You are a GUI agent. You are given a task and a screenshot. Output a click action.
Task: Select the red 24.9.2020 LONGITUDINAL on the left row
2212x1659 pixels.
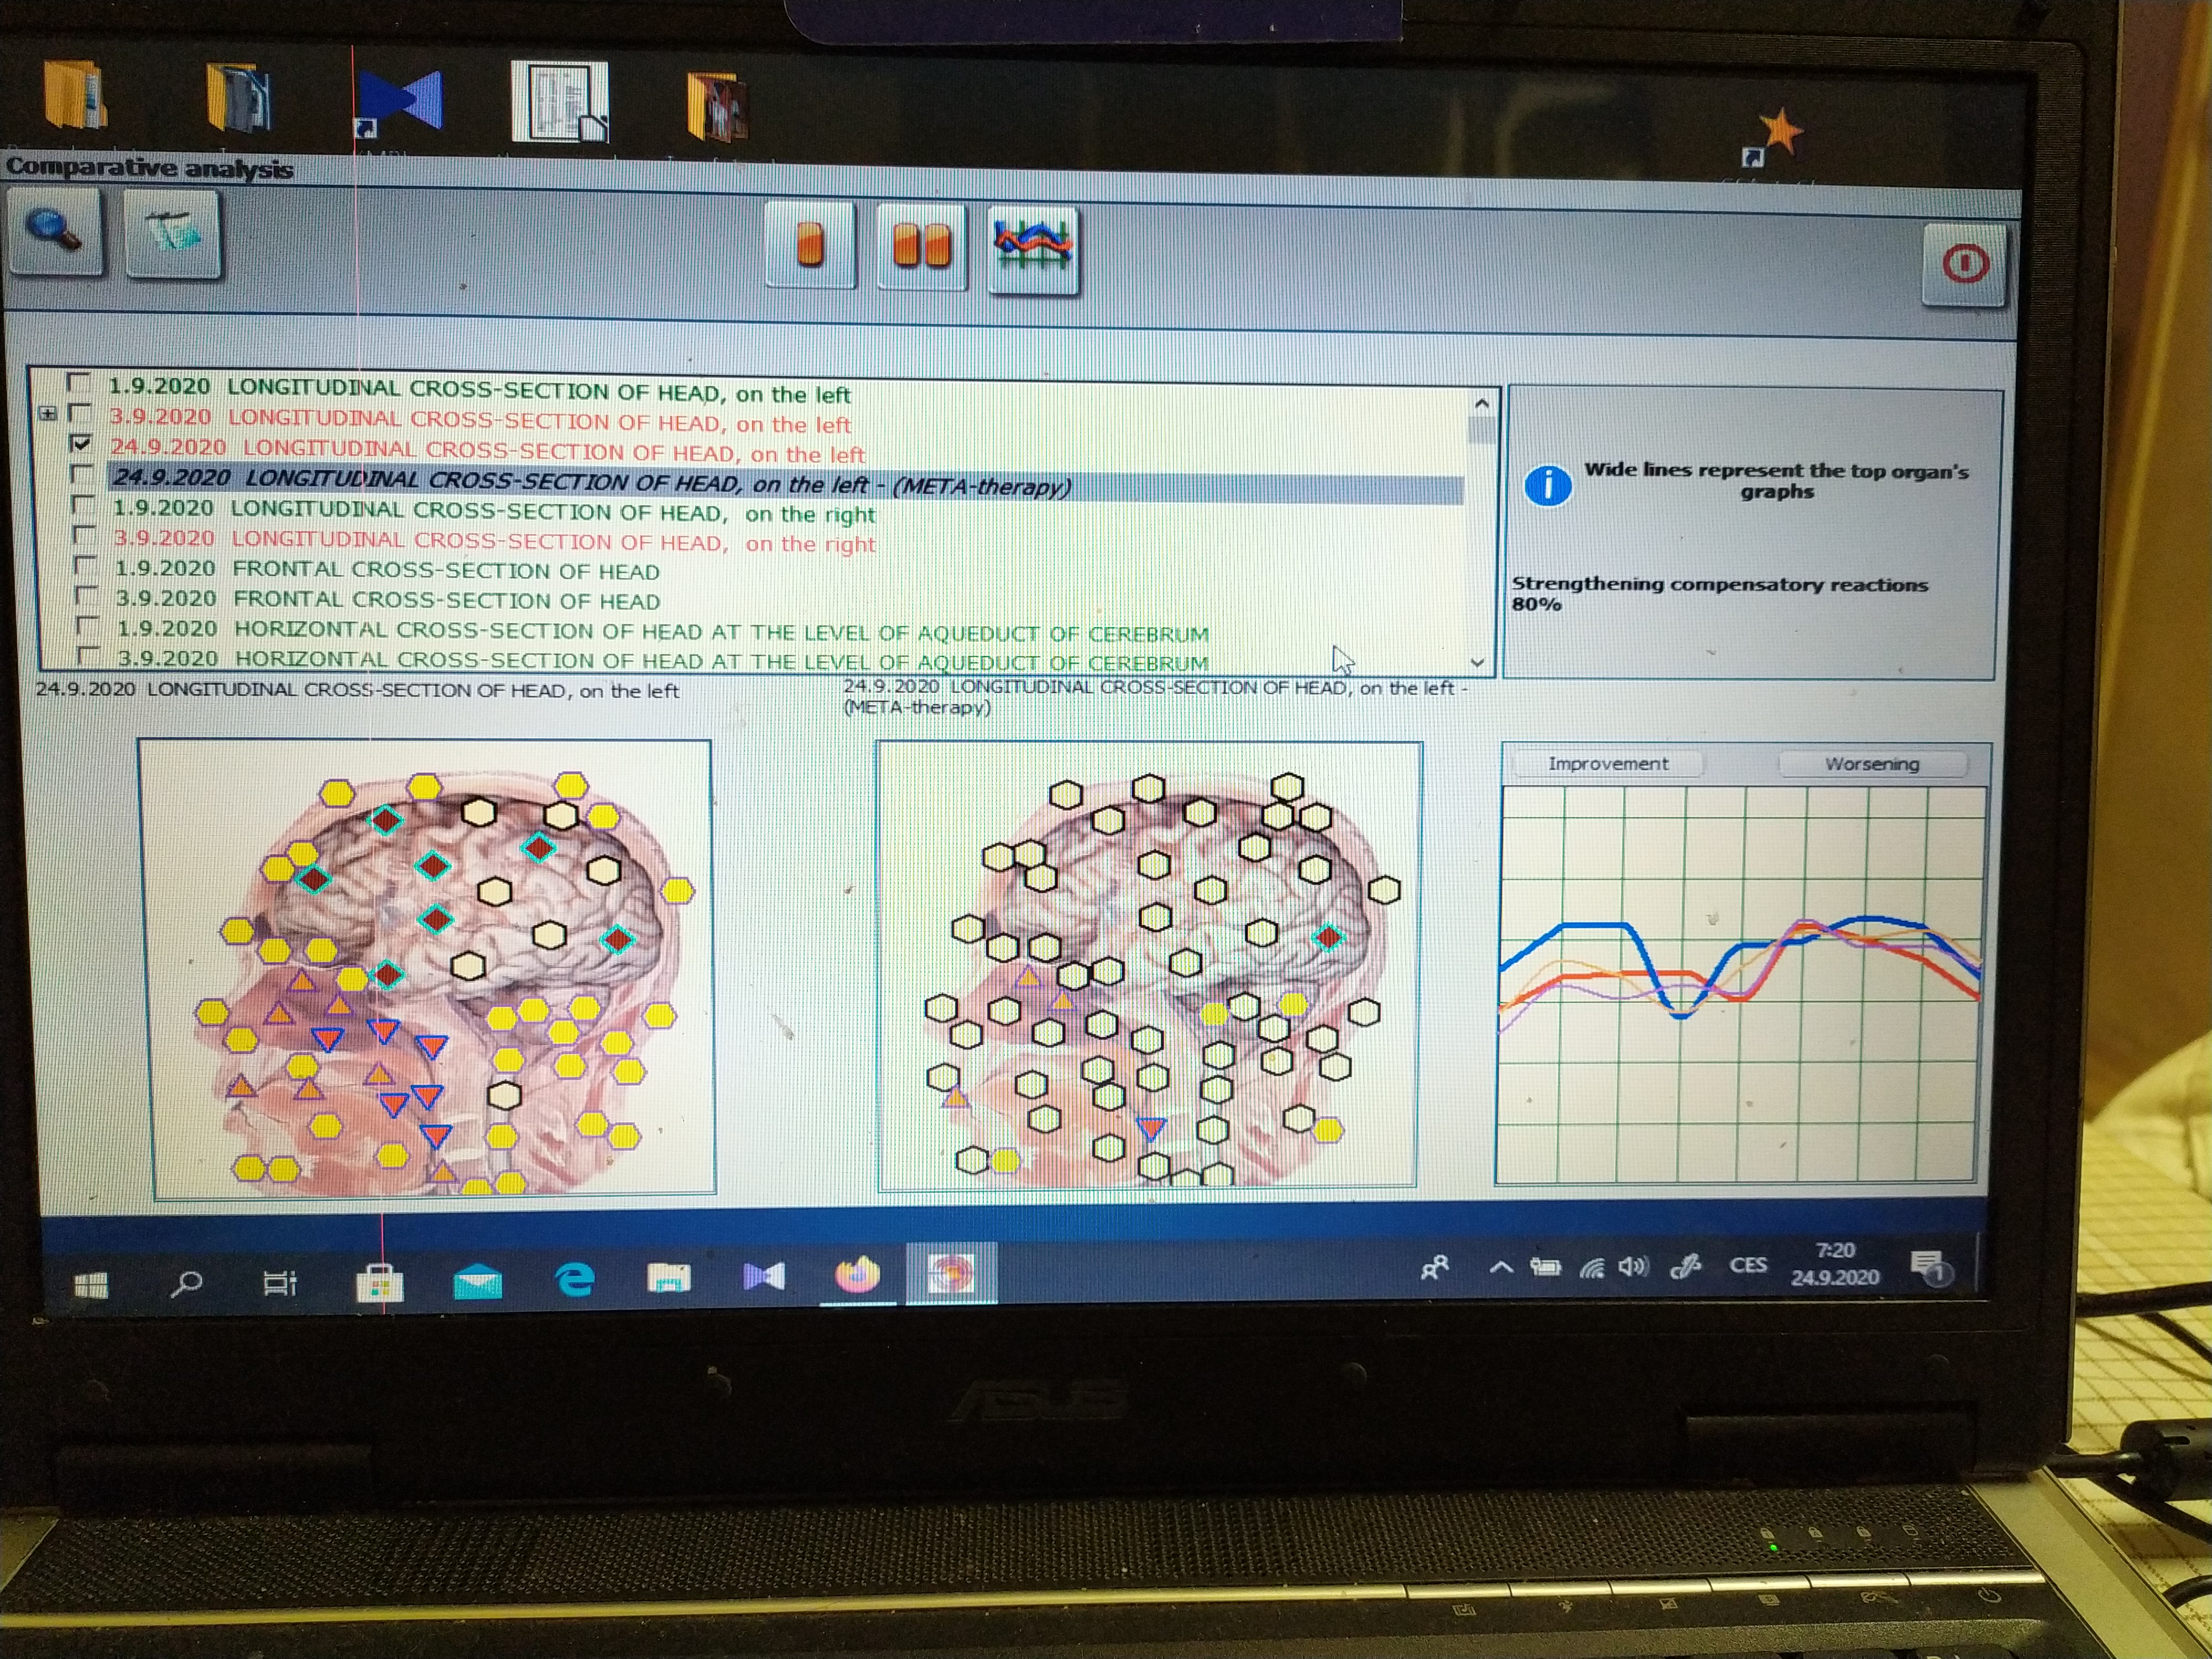[x=488, y=450]
